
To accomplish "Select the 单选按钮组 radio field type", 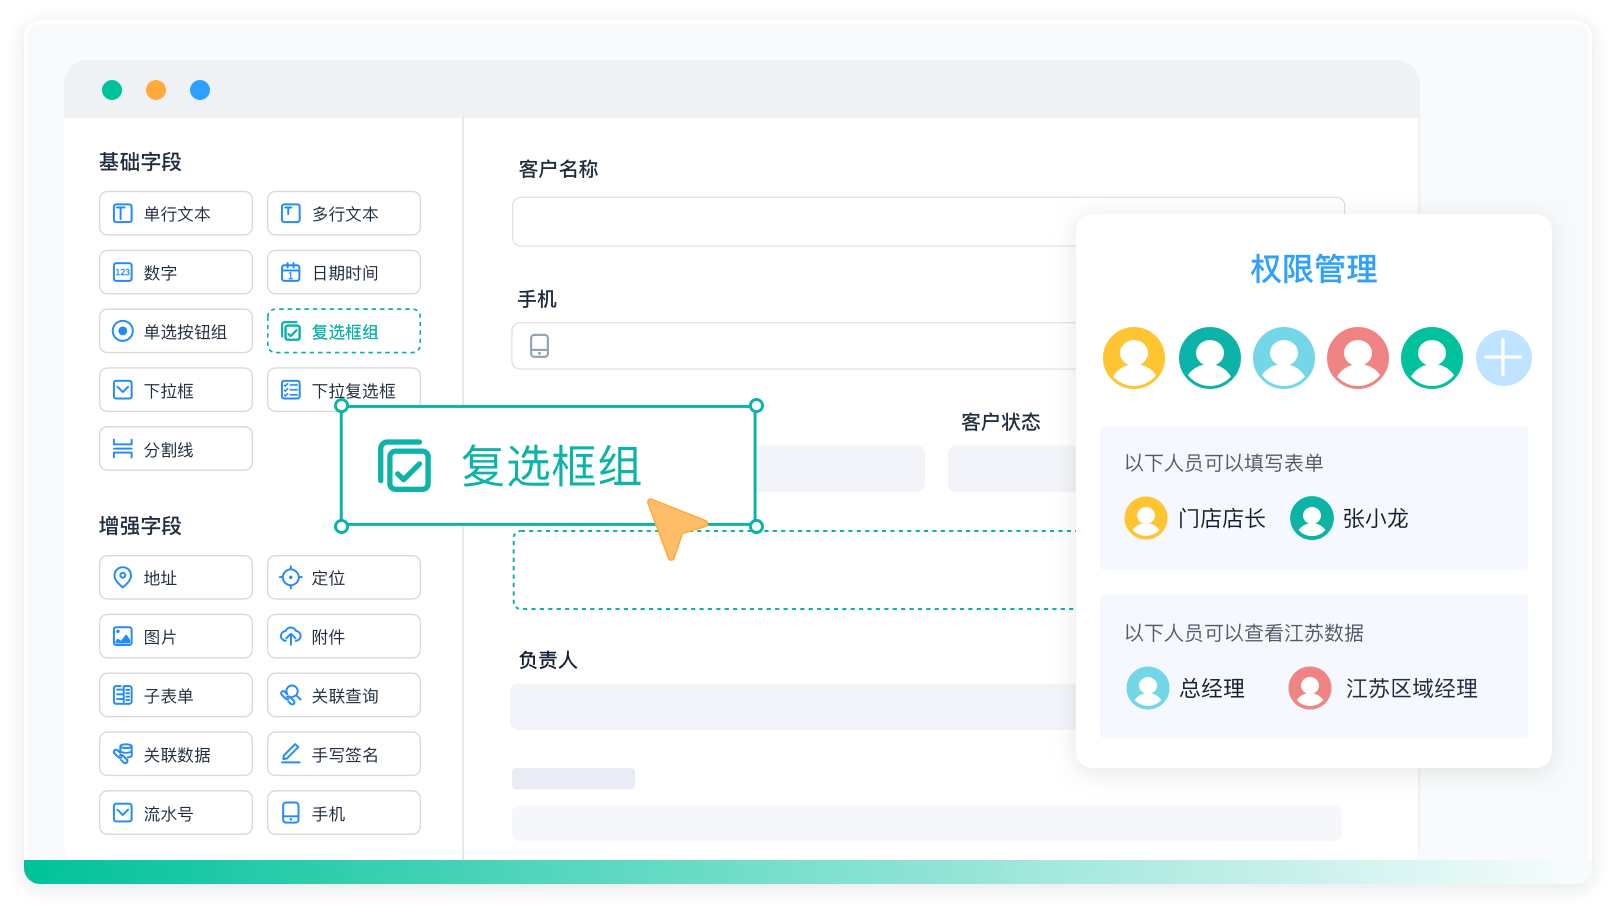I will click(175, 331).
